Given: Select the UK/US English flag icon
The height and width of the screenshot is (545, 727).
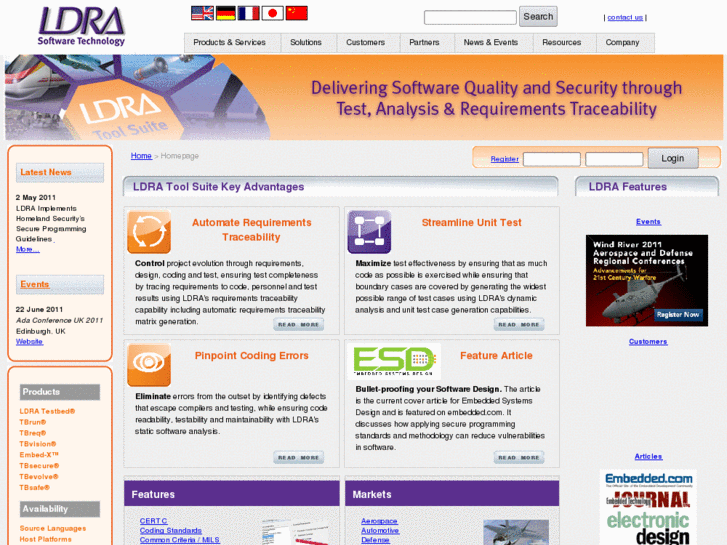Looking at the screenshot, I should (202, 13).
